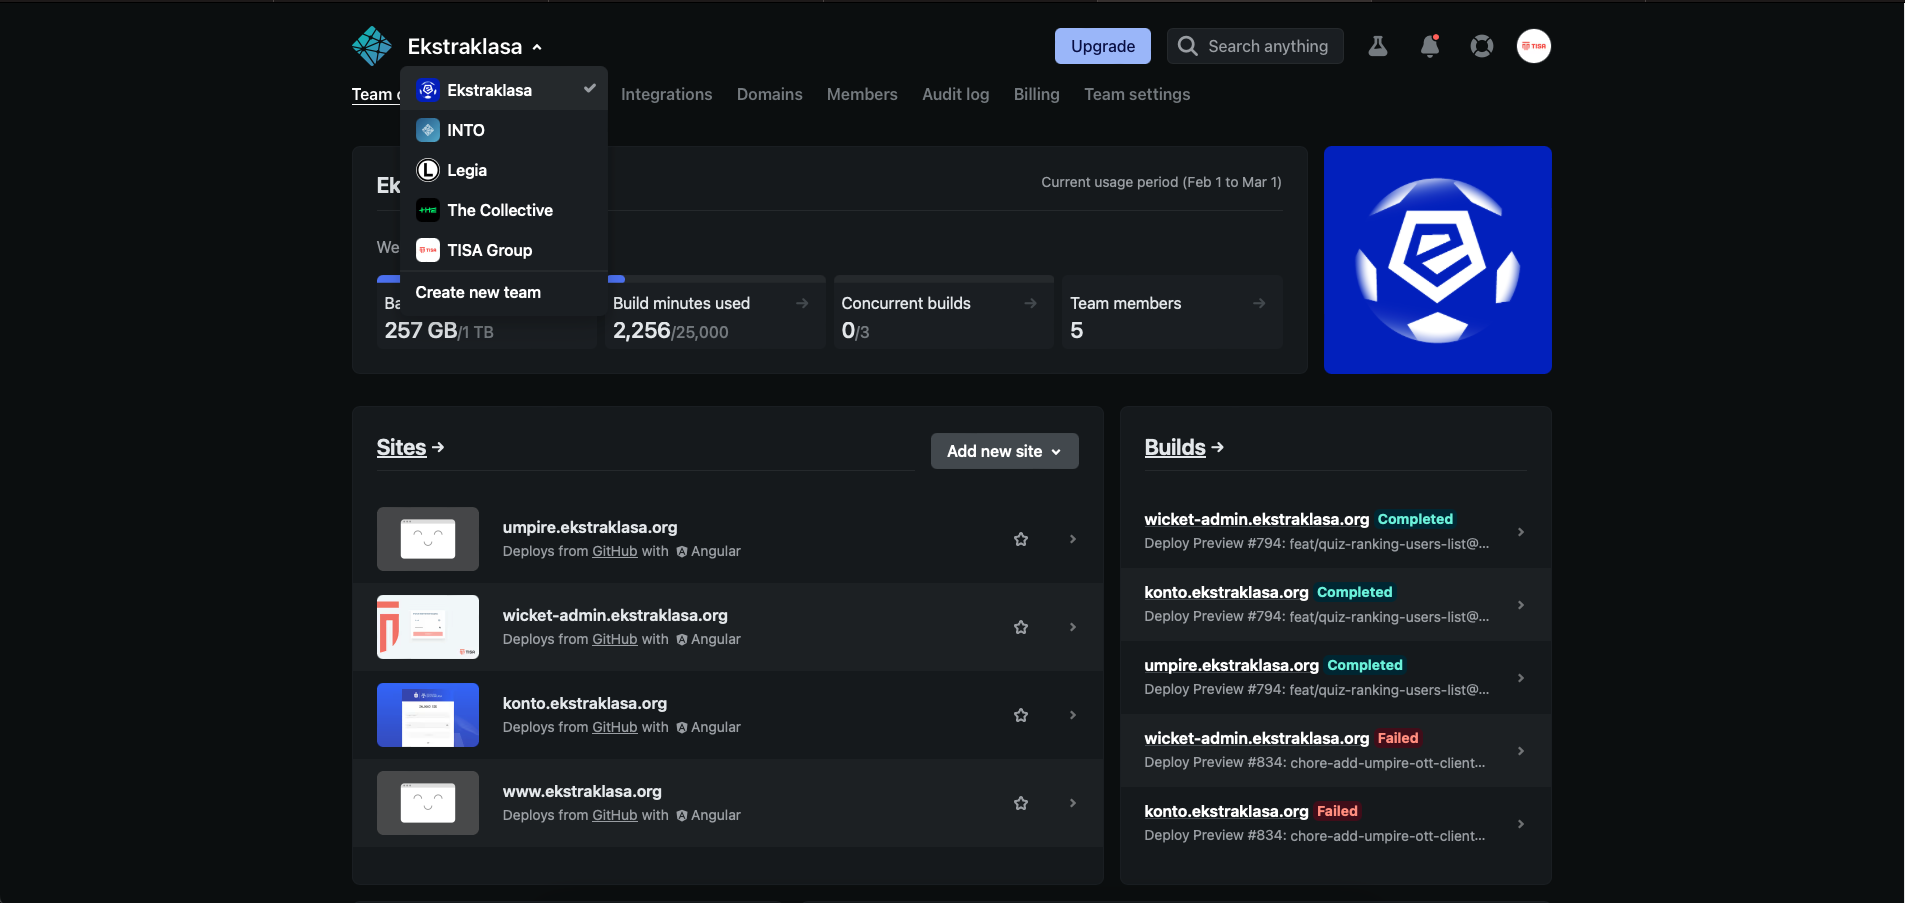Open umpire.ekstraklasa.org site thumbnail
Image resolution: width=1905 pixels, height=903 pixels.
tap(428, 539)
